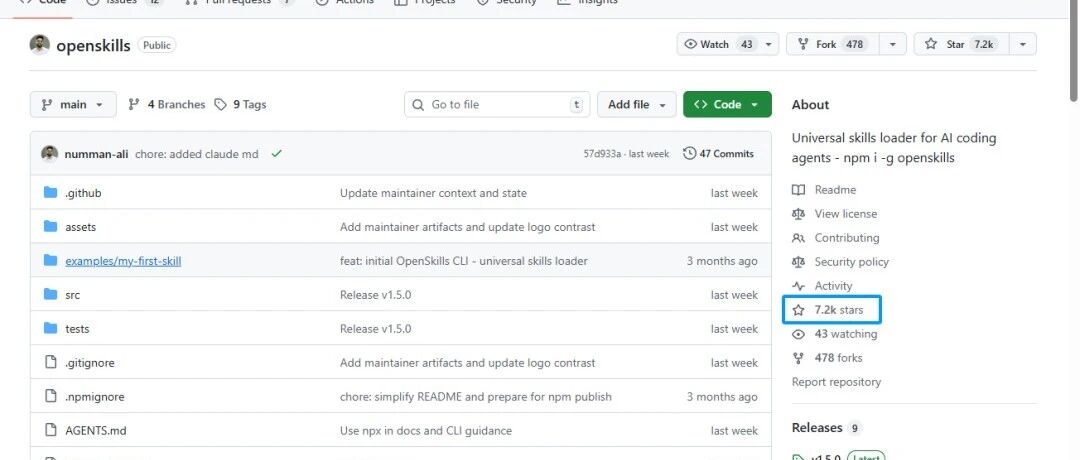Screen dimensions: 1080x460
Task: Open the .gitignore file name
Action: [x=90, y=363]
